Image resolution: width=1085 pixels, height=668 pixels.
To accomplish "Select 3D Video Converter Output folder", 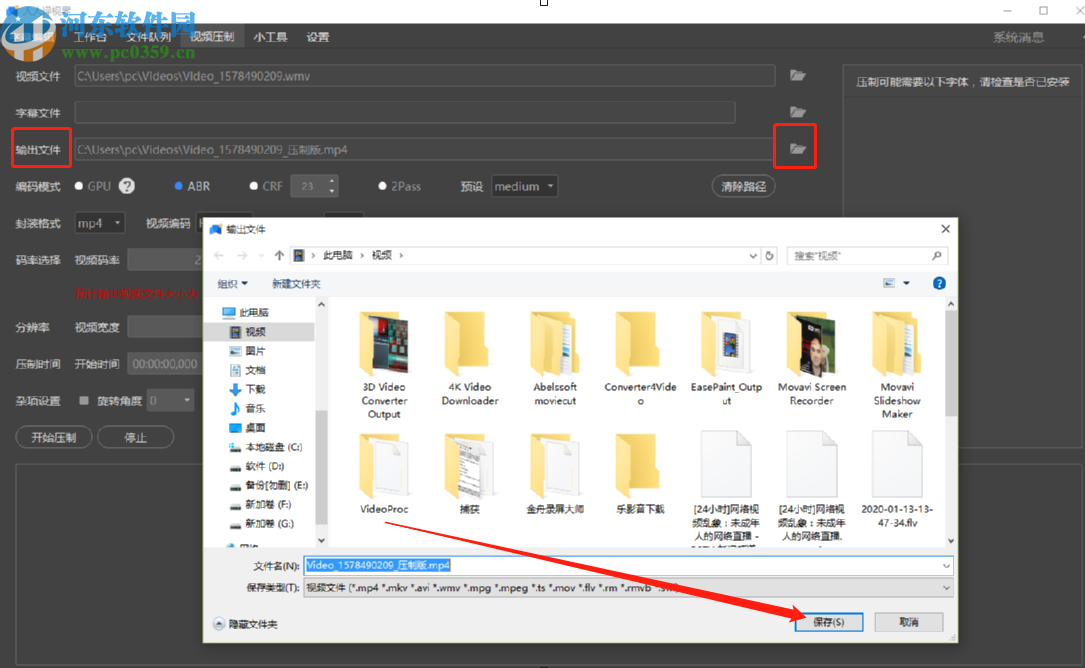I will pyautogui.click(x=384, y=365).
